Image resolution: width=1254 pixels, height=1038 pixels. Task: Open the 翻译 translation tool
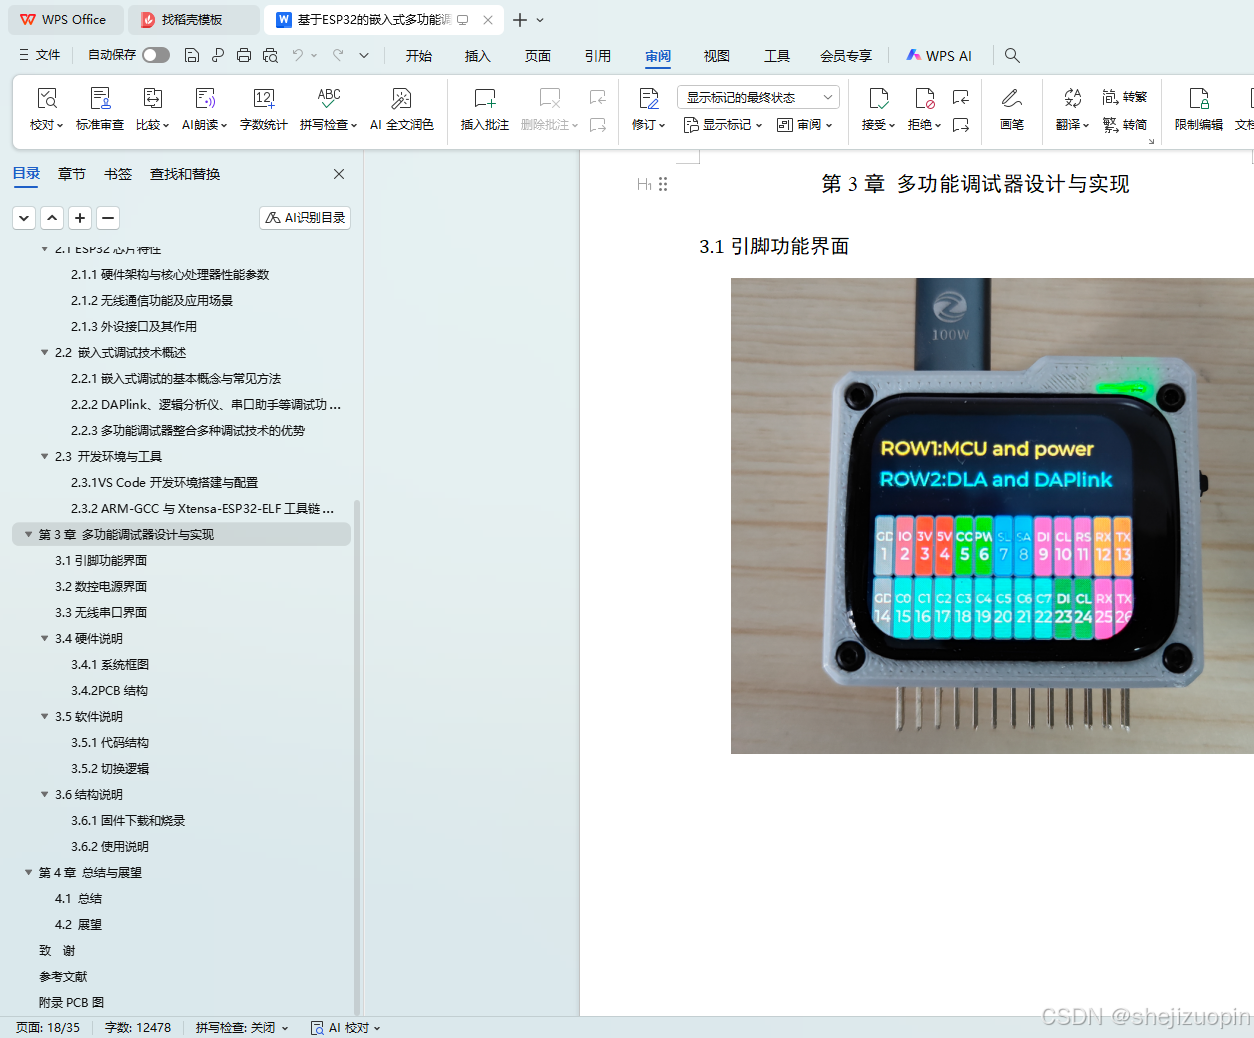[x=1073, y=108]
